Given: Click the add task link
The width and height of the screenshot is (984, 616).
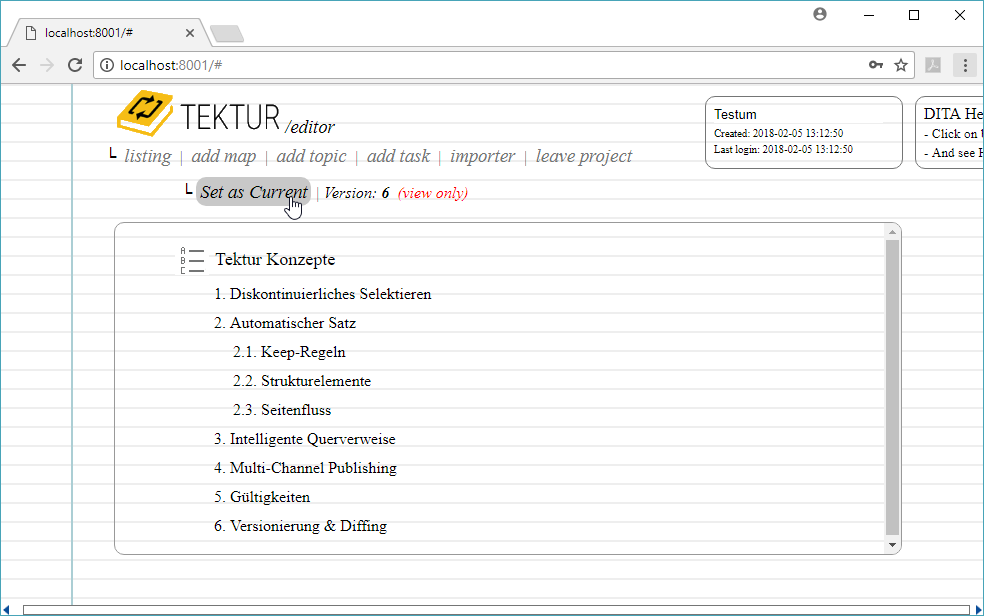Looking at the screenshot, I should [398, 156].
